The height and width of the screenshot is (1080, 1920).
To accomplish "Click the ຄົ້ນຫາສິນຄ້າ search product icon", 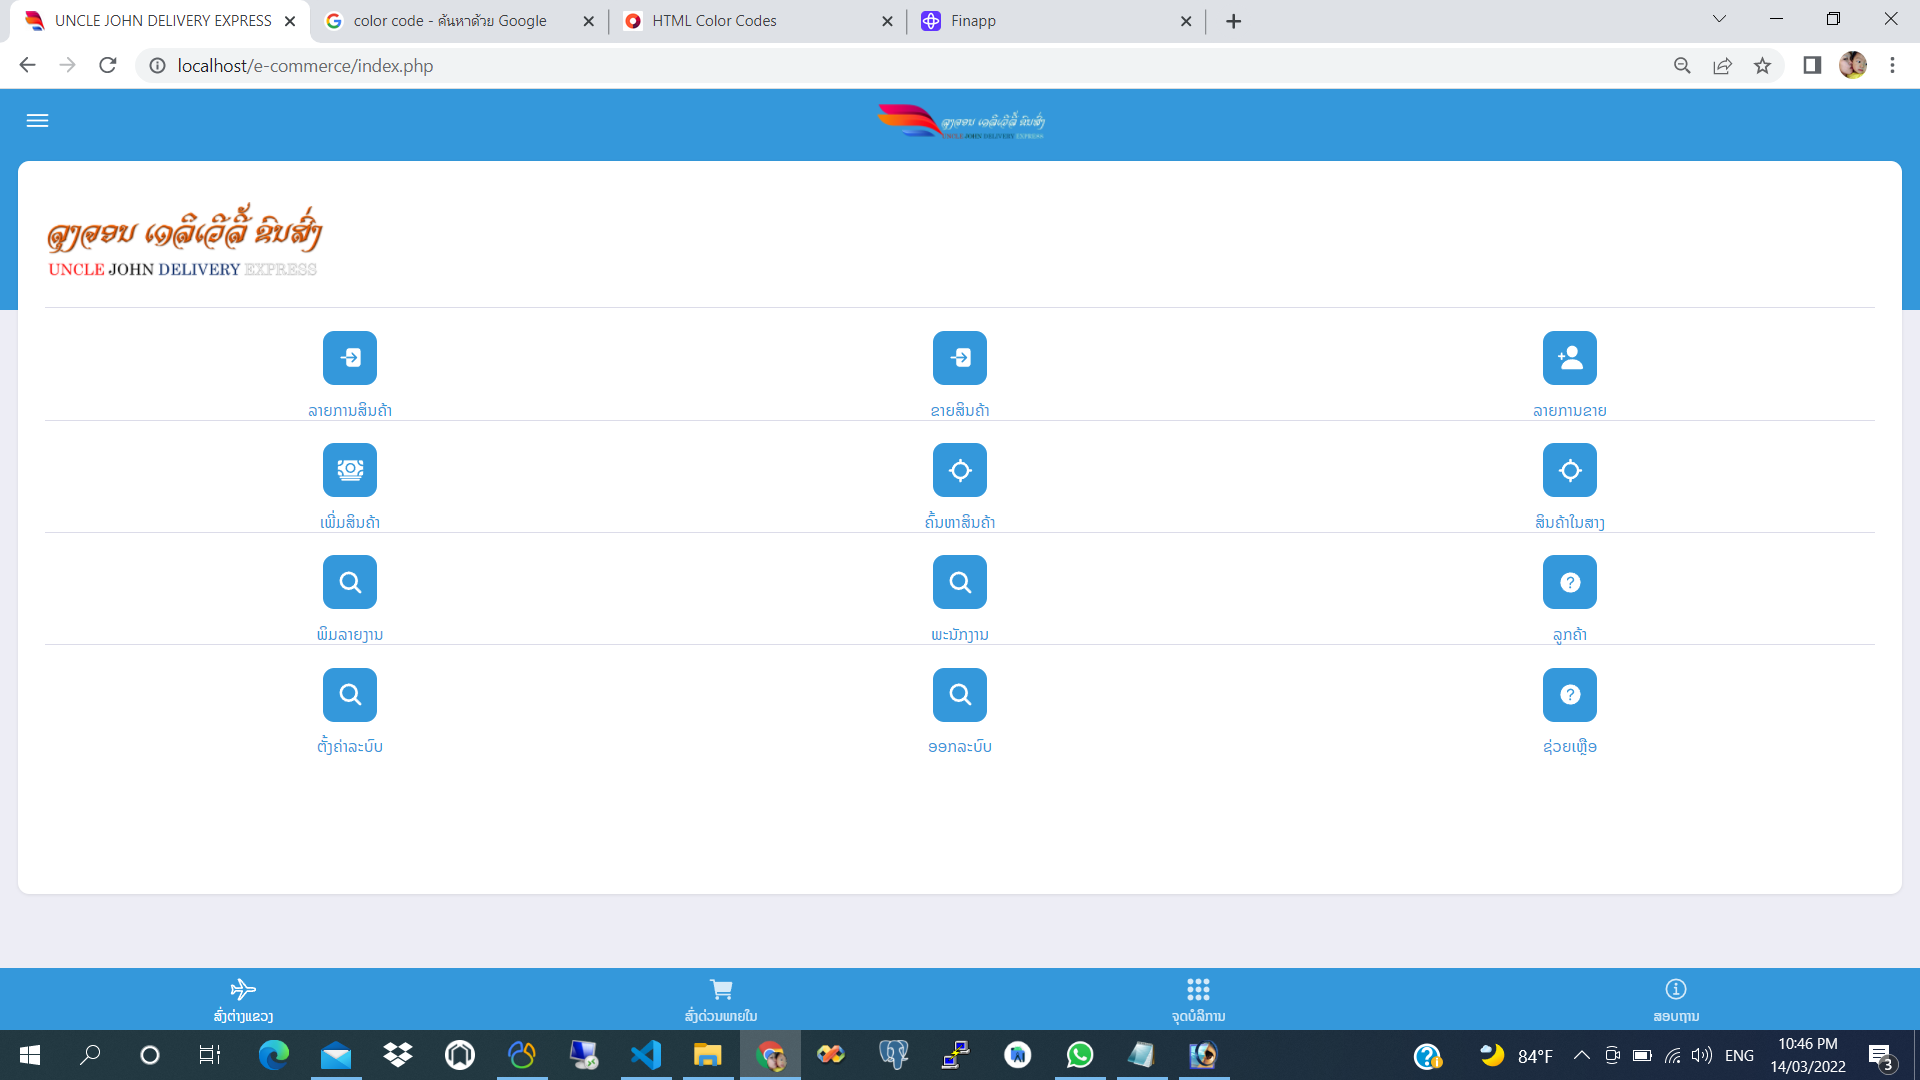I will click(x=960, y=470).
